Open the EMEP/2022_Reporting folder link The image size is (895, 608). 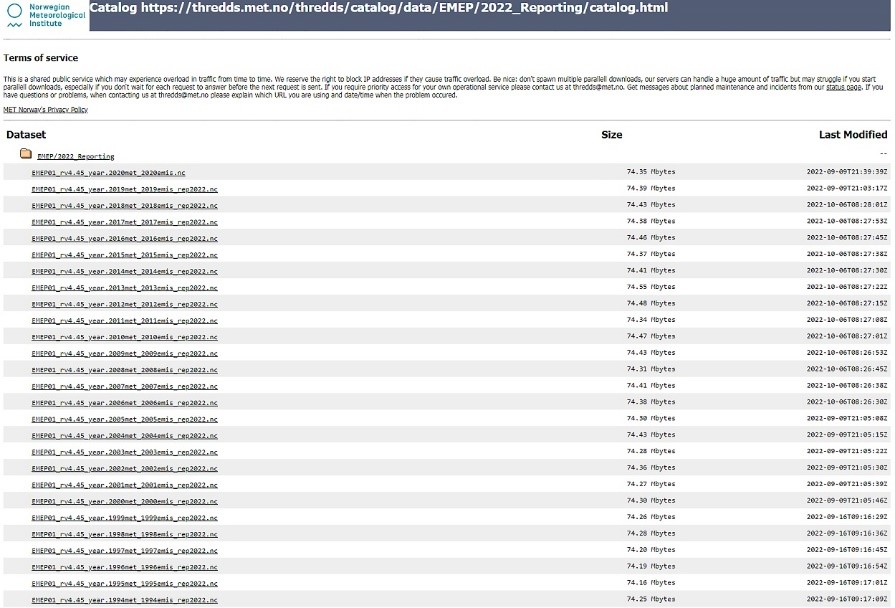(x=75, y=156)
